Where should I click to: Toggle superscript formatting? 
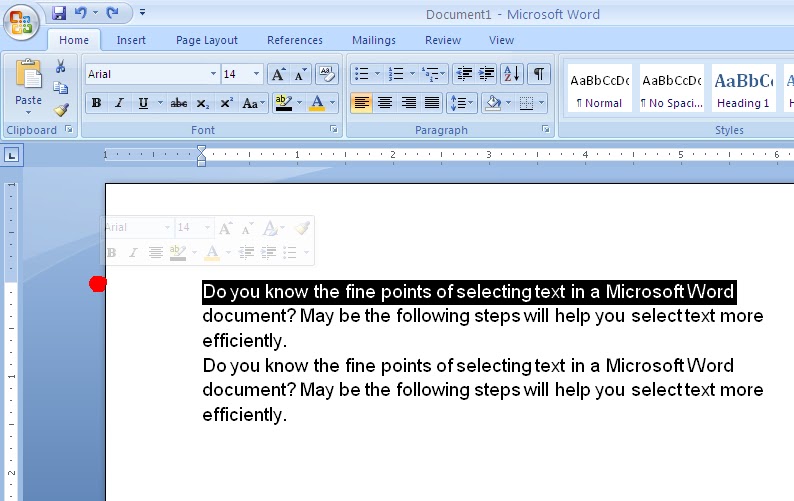(226, 103)
